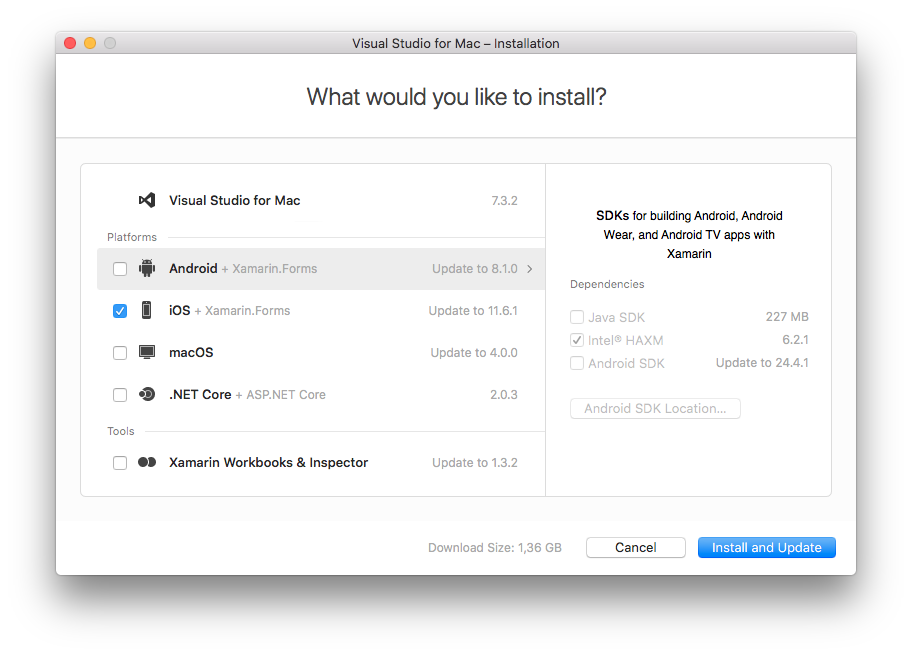Click the 6.2.1 HAXM version value

click(795, 340)
